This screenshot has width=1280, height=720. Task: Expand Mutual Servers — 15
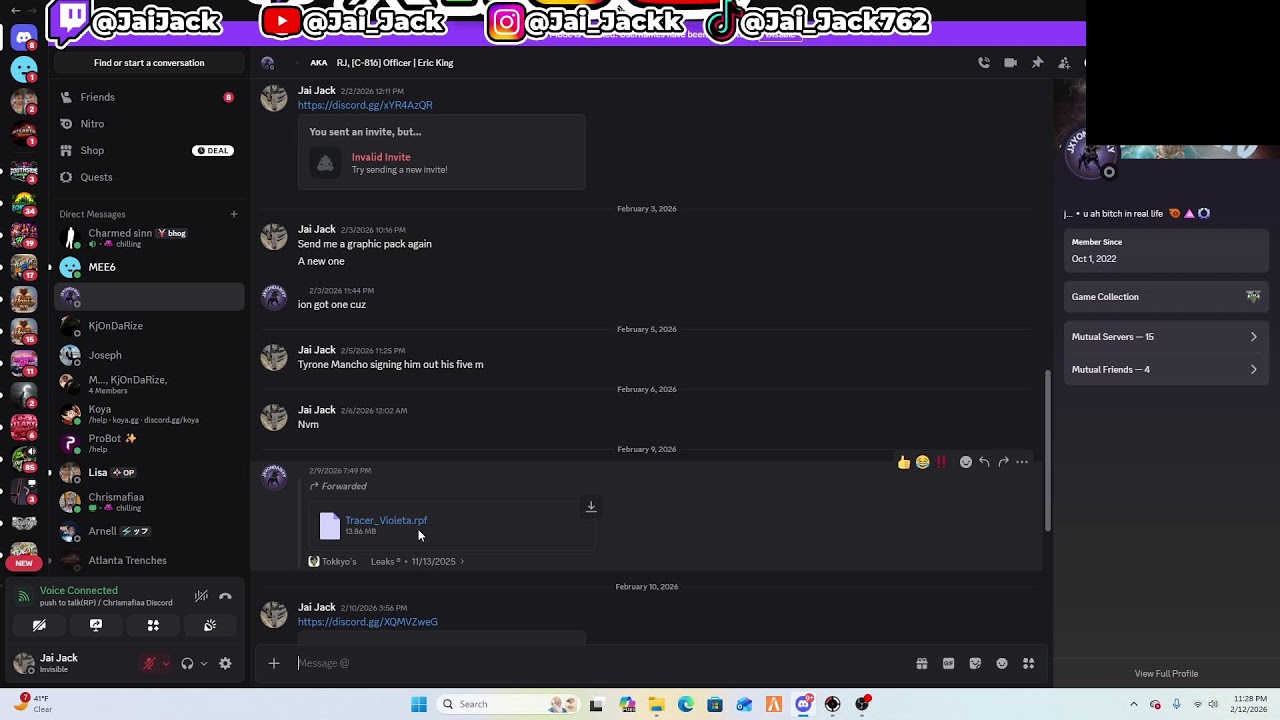[1165, 337]
